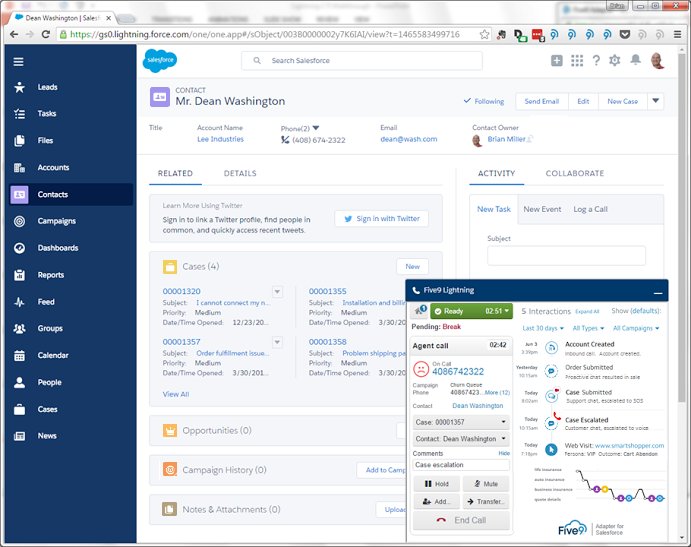Click the Edit button

[x=583, y=101]
